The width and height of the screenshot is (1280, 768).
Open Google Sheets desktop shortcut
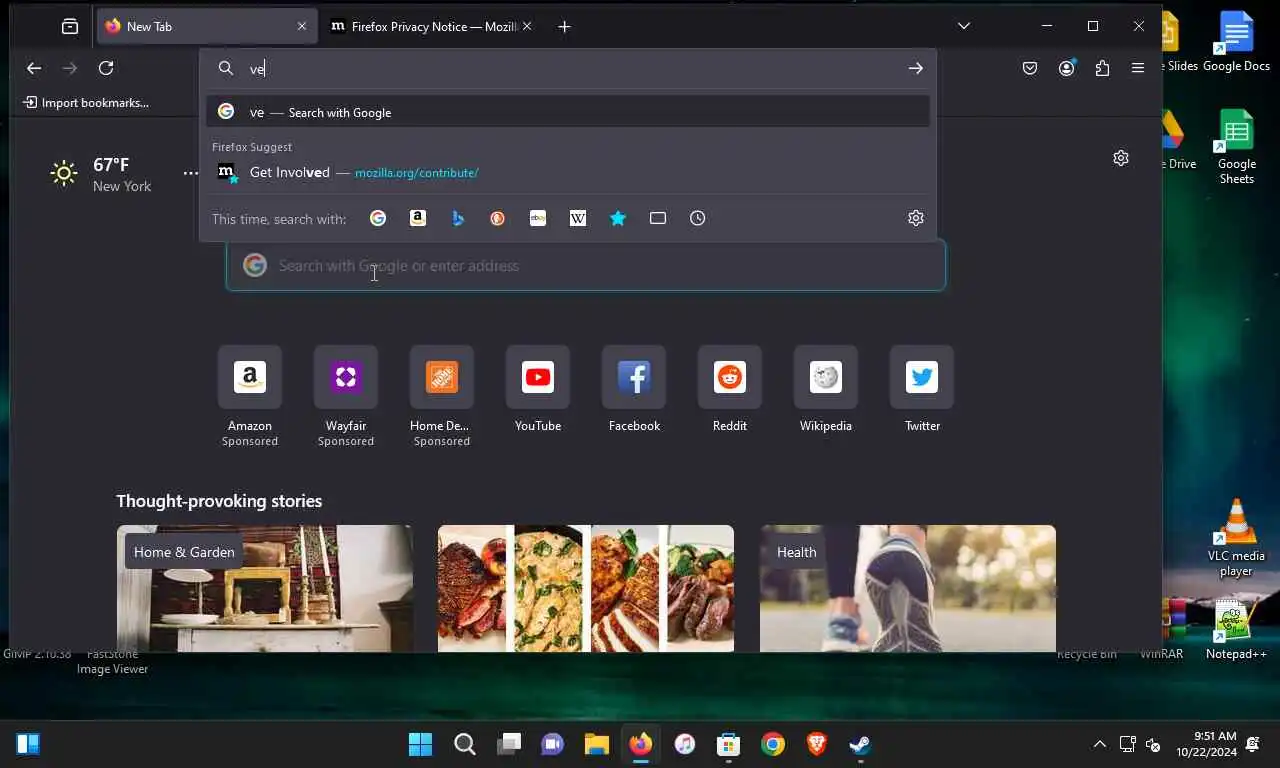[x=1236, y=146]
